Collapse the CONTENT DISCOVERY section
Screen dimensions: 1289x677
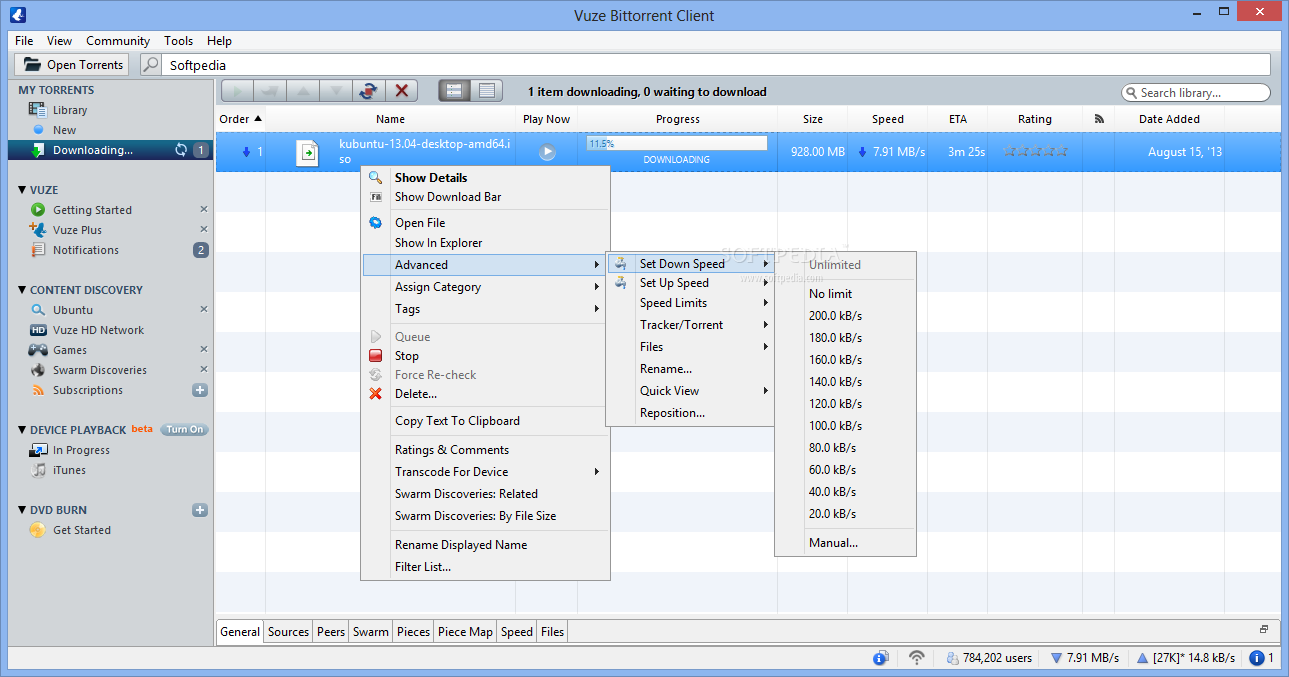click(22, 290)
